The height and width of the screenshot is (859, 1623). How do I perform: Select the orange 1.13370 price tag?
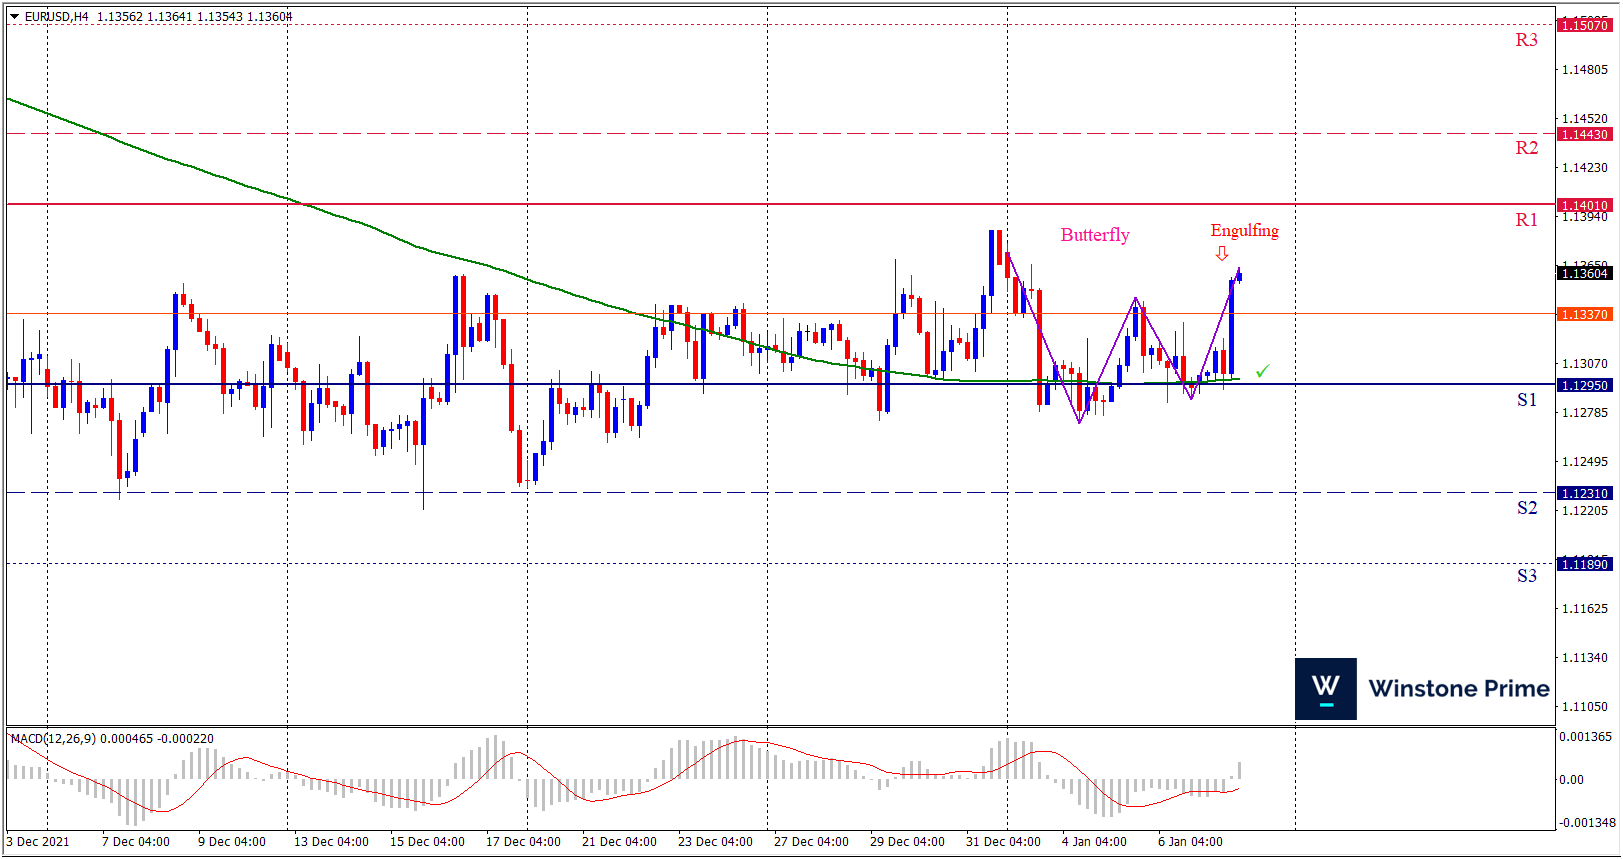coord(1585,314)
